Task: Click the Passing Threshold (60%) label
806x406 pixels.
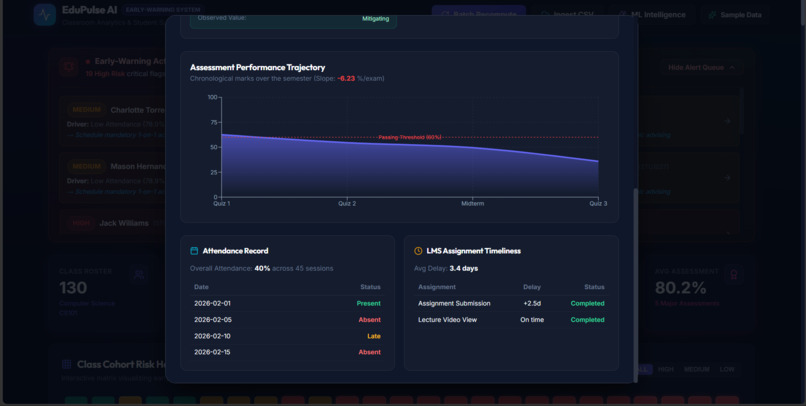Action: (410, 137)
